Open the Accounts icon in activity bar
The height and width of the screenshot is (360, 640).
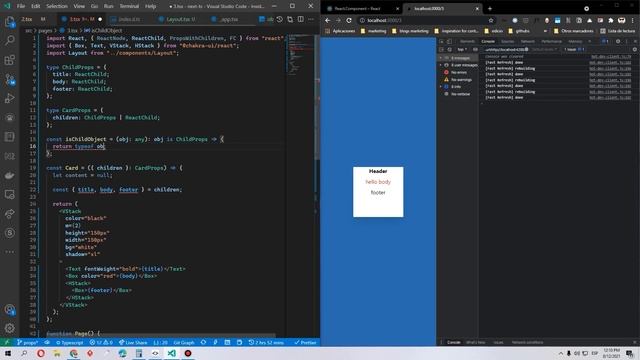pyautogui.click(x=9, y=309)
